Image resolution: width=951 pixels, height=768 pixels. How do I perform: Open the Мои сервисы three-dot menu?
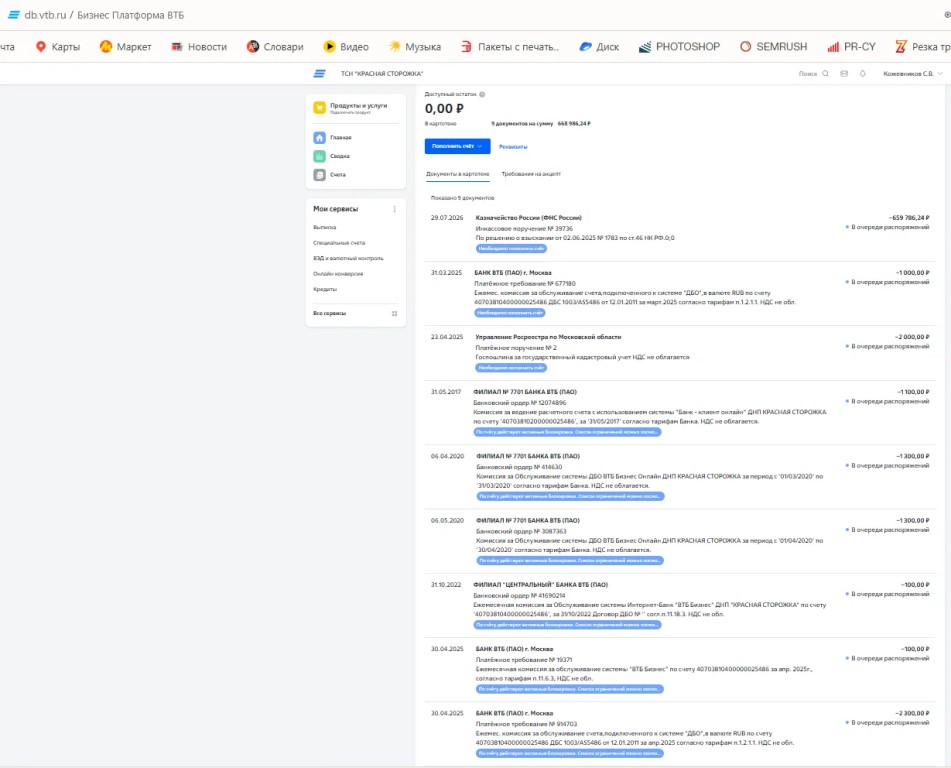[x=394, y=209]
